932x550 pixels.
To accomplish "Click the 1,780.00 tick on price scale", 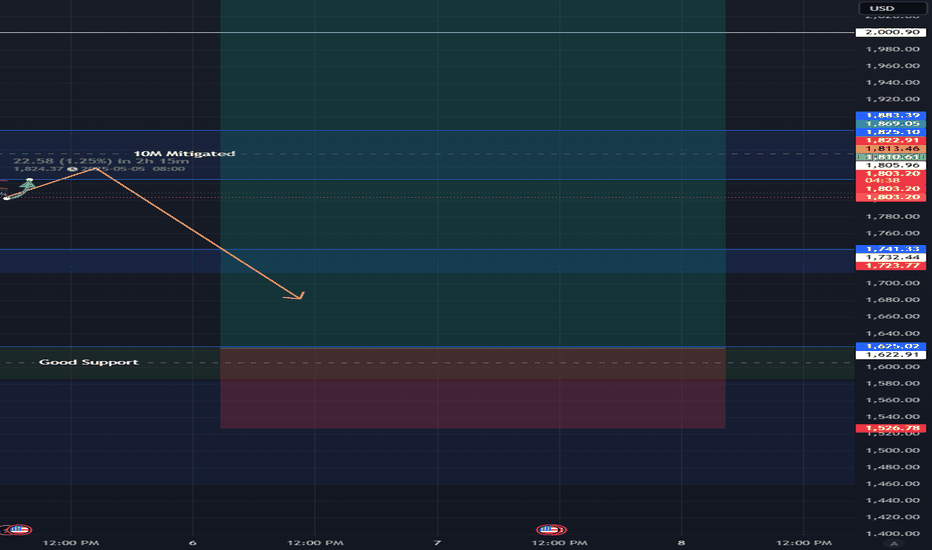I will [893, 216].
